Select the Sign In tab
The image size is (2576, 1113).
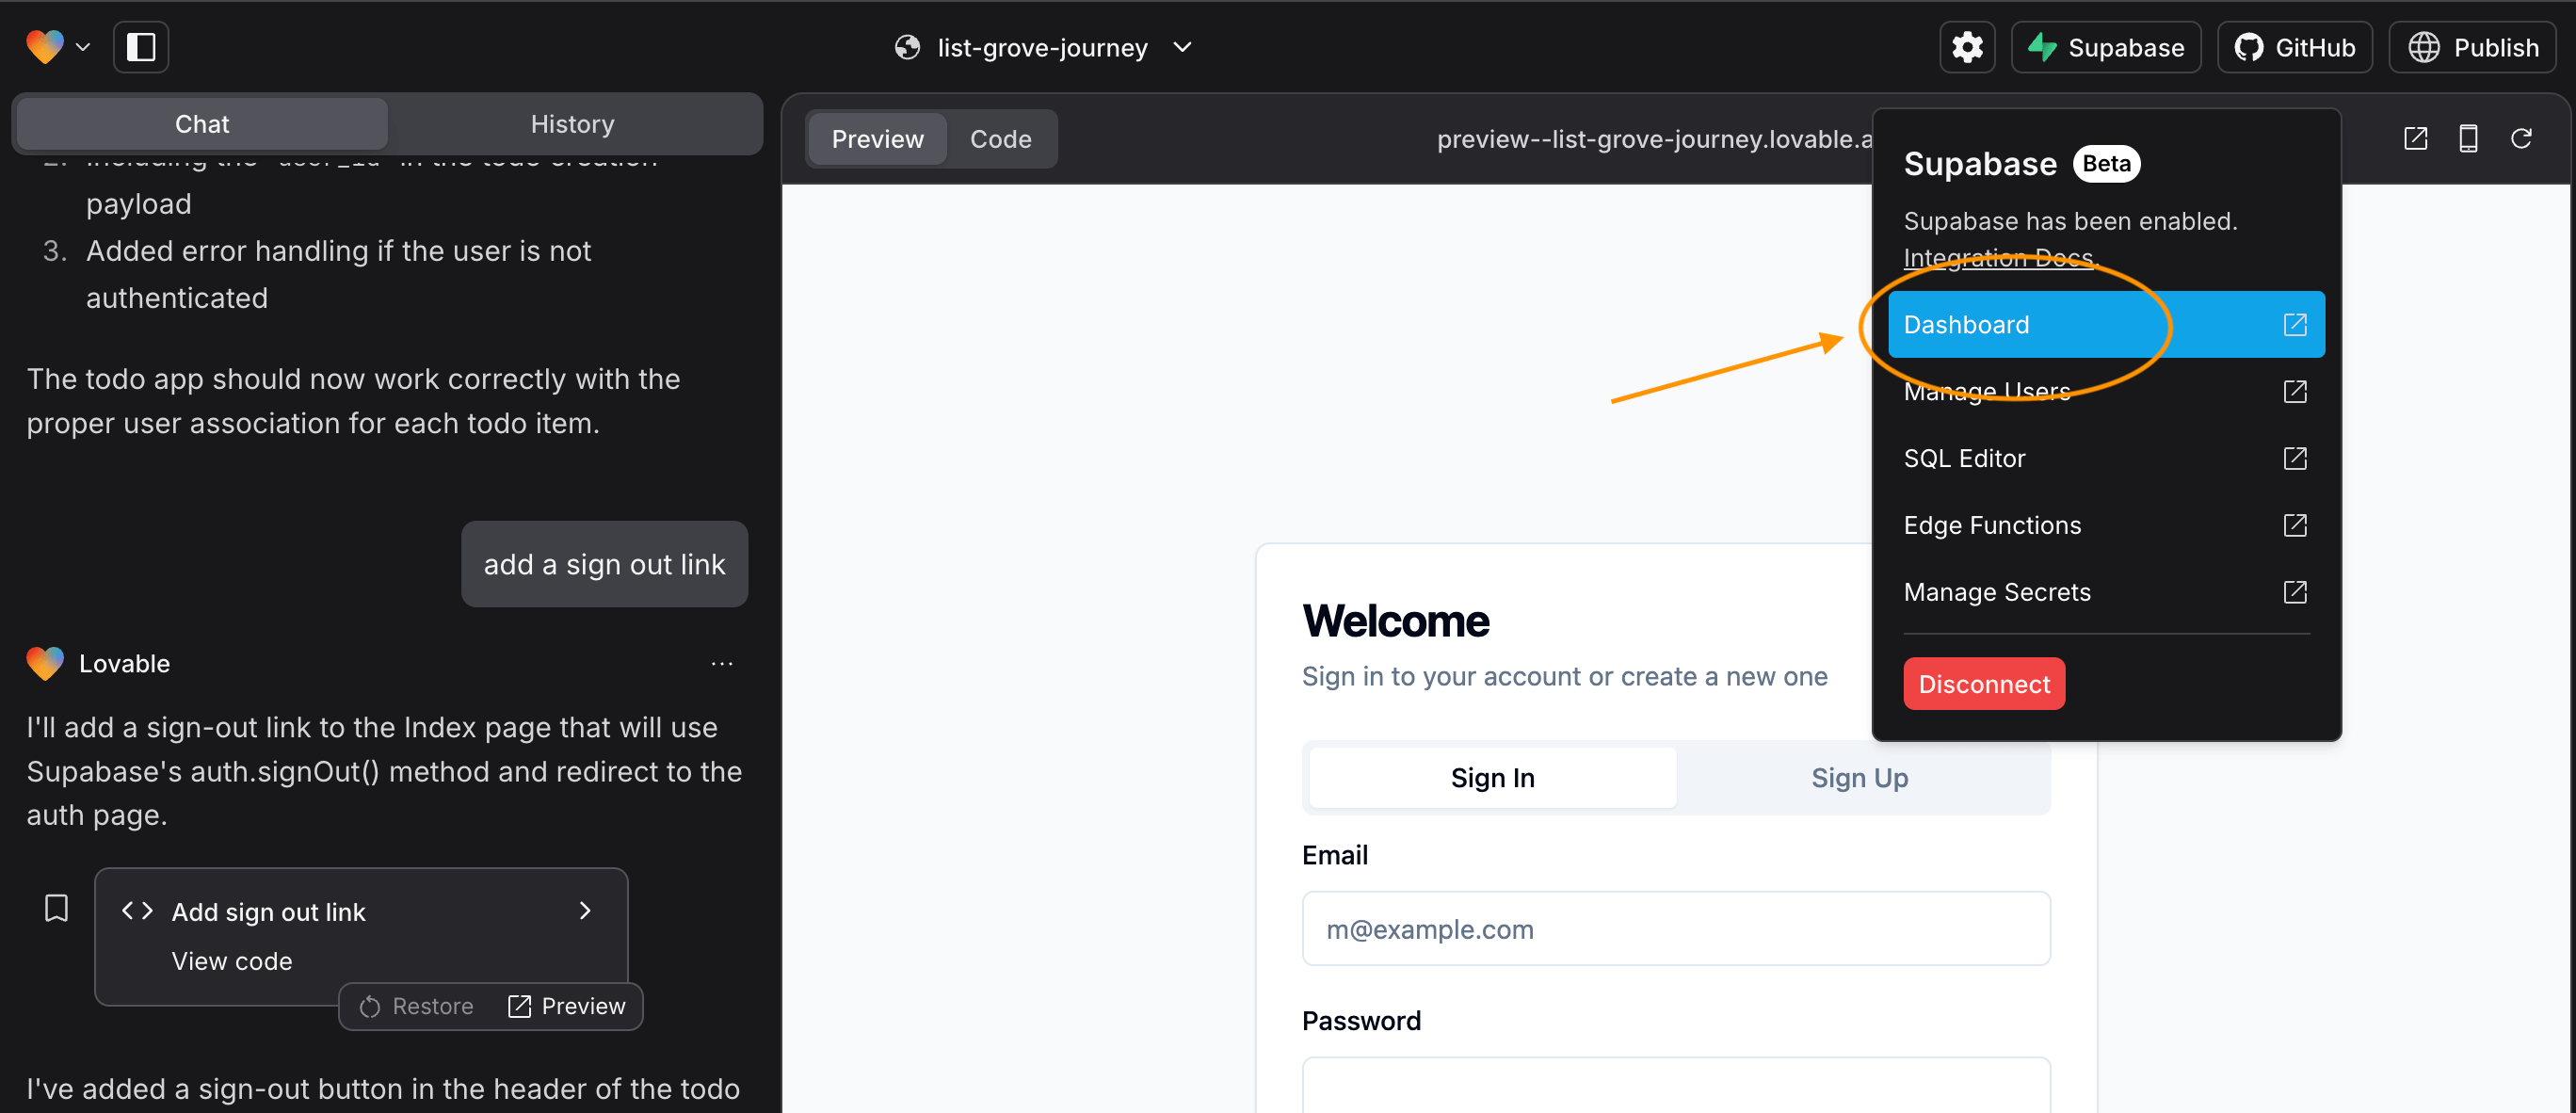tap(1491, 777)
